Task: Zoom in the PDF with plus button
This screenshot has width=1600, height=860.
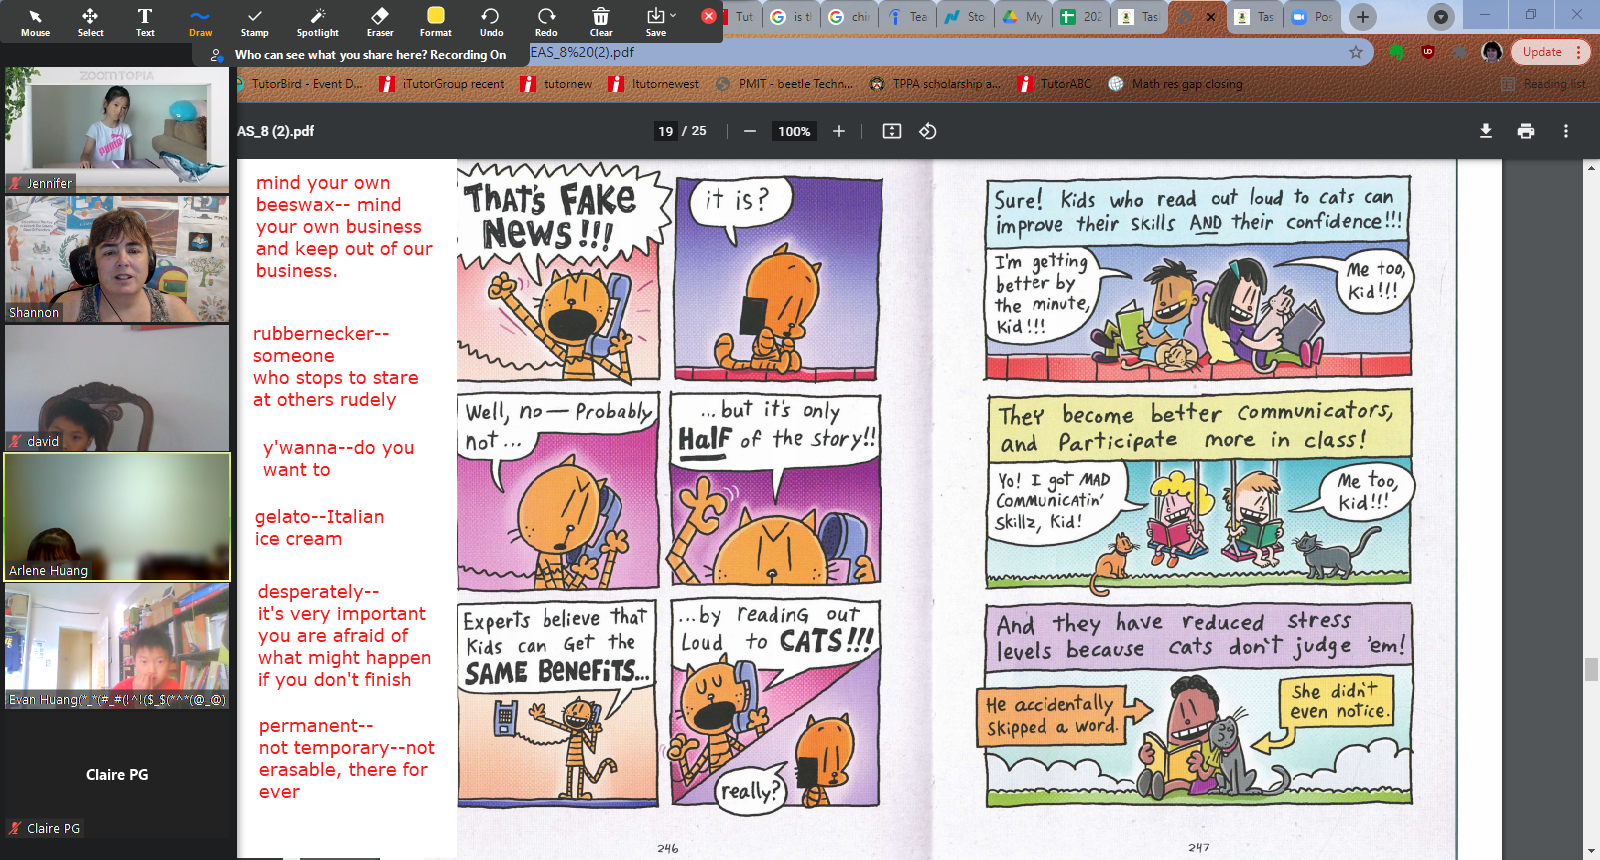Action: (839, 131)
